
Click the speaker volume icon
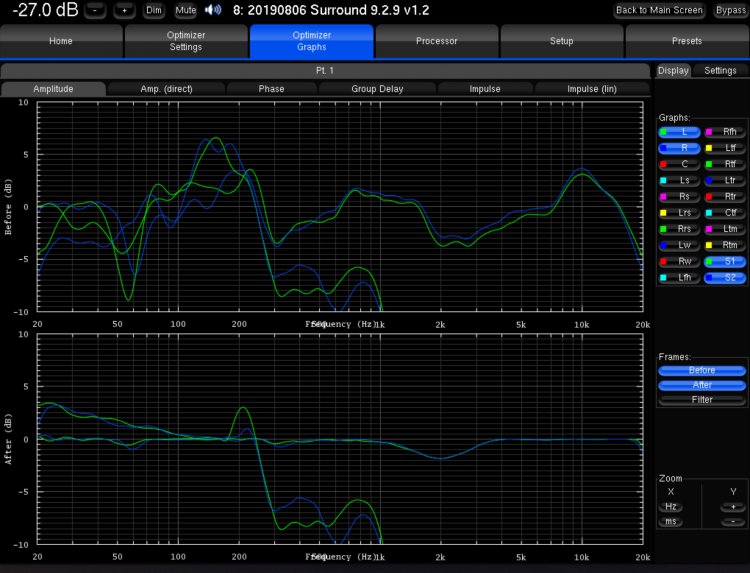click(x=213, y=10)
